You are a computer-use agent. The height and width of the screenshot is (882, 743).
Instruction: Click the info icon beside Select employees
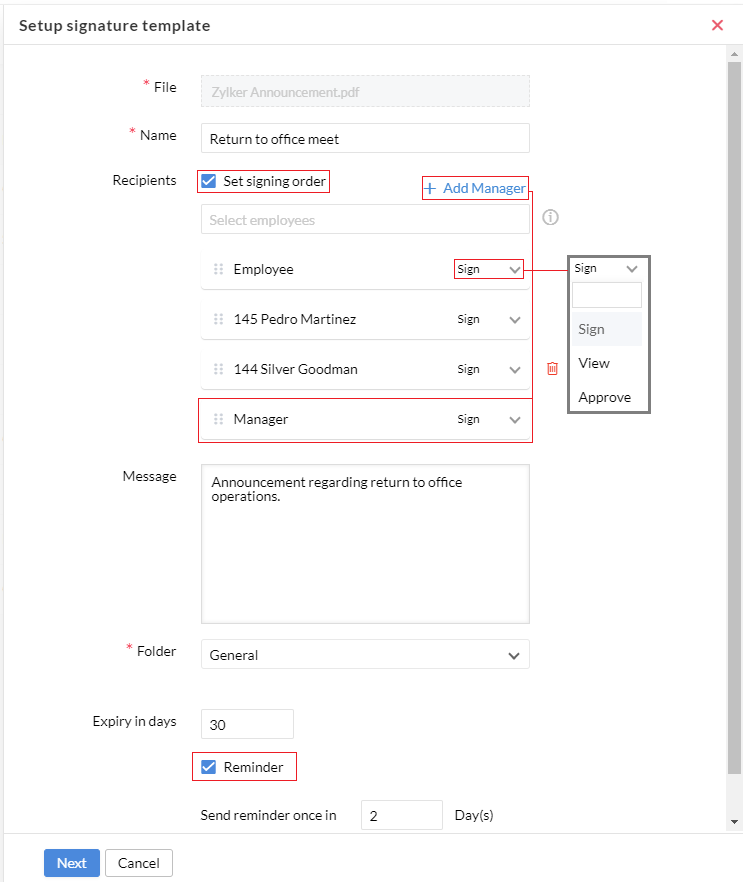tap(550, 218)
